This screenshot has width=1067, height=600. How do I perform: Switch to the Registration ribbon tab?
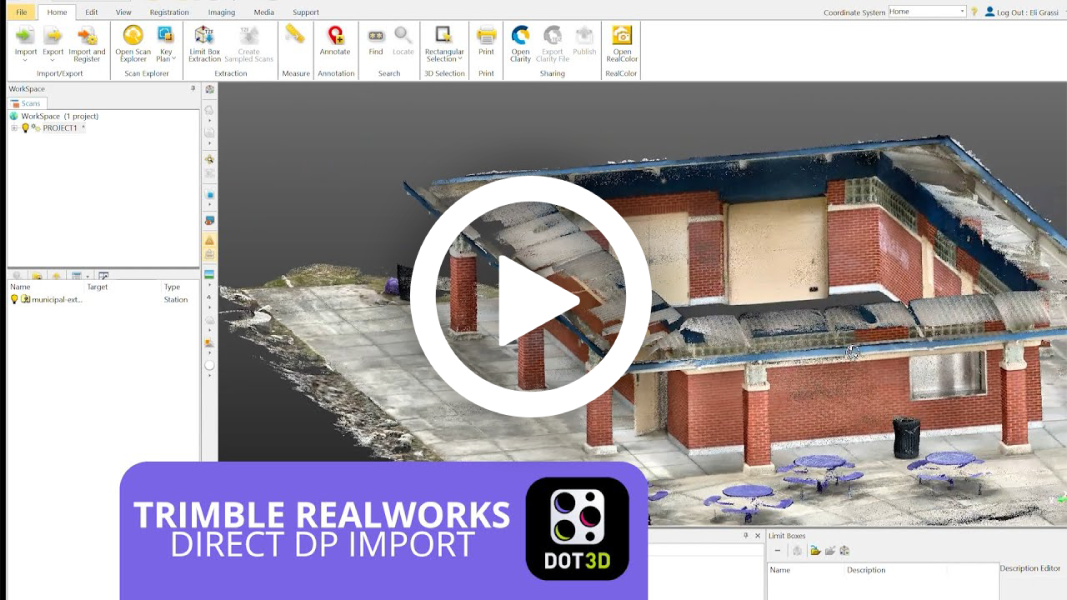click(x=169, y=12)
